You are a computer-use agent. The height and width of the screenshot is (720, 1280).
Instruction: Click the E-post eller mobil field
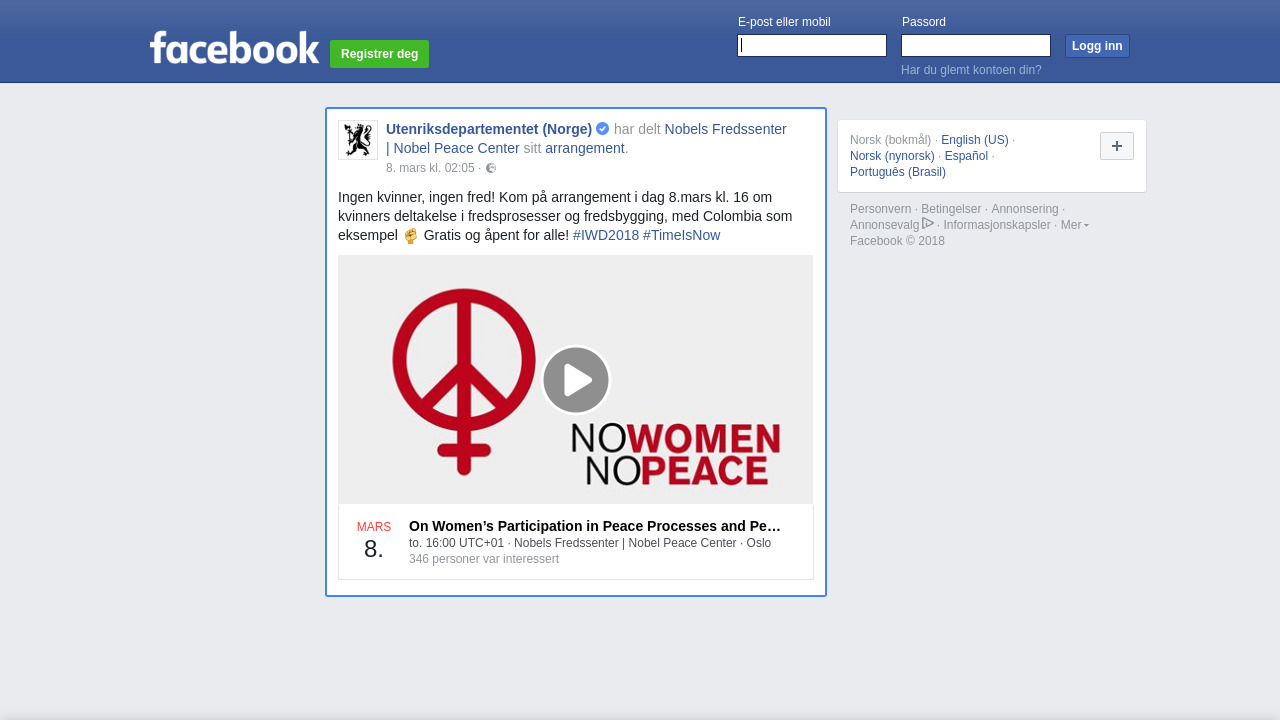pos(812,46)
